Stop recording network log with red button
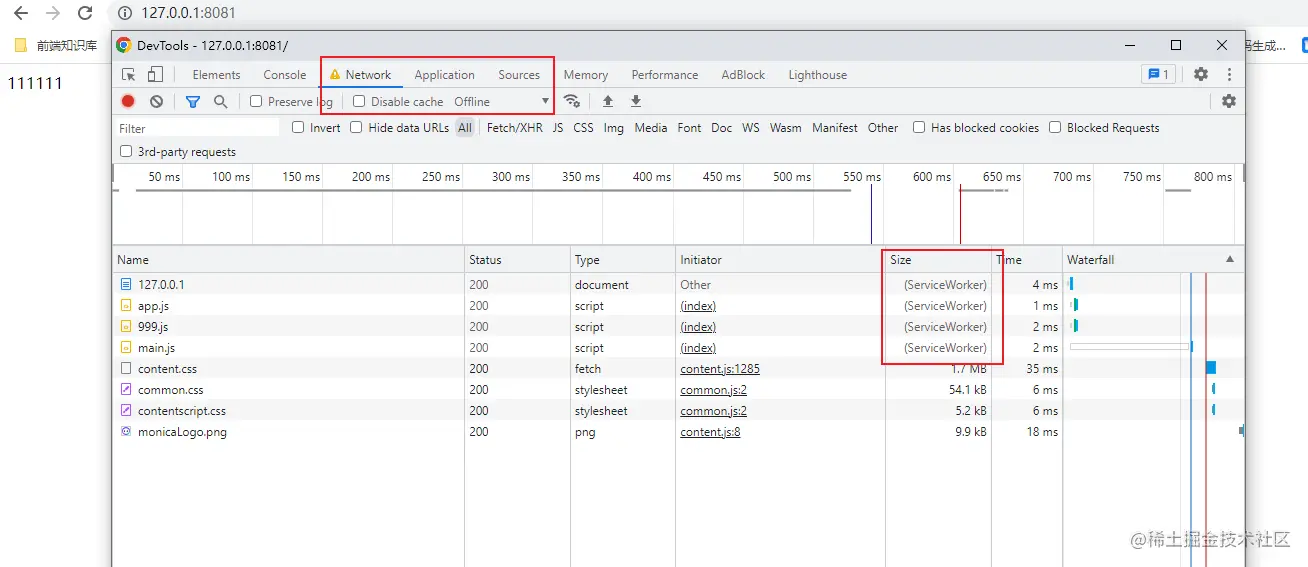 click(128, 101)
